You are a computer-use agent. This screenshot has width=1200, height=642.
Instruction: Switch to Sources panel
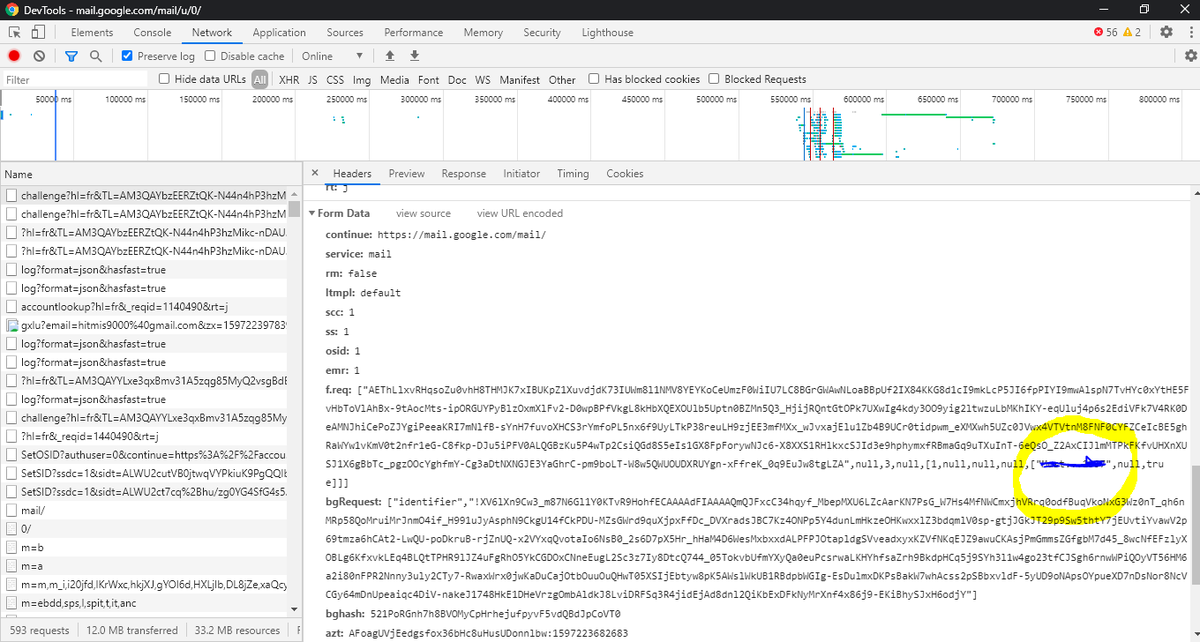(x=345, y=32)
